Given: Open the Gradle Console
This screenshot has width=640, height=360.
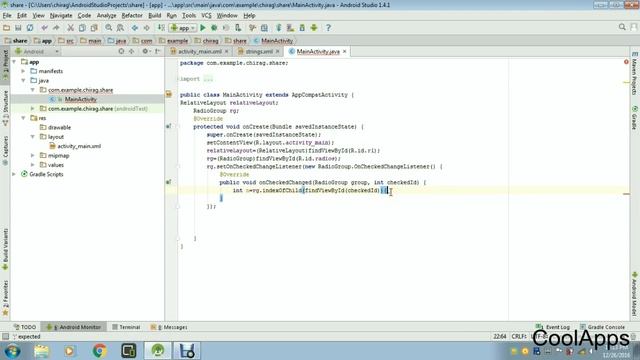Looking at the screenshot, I should pos(602,327).
